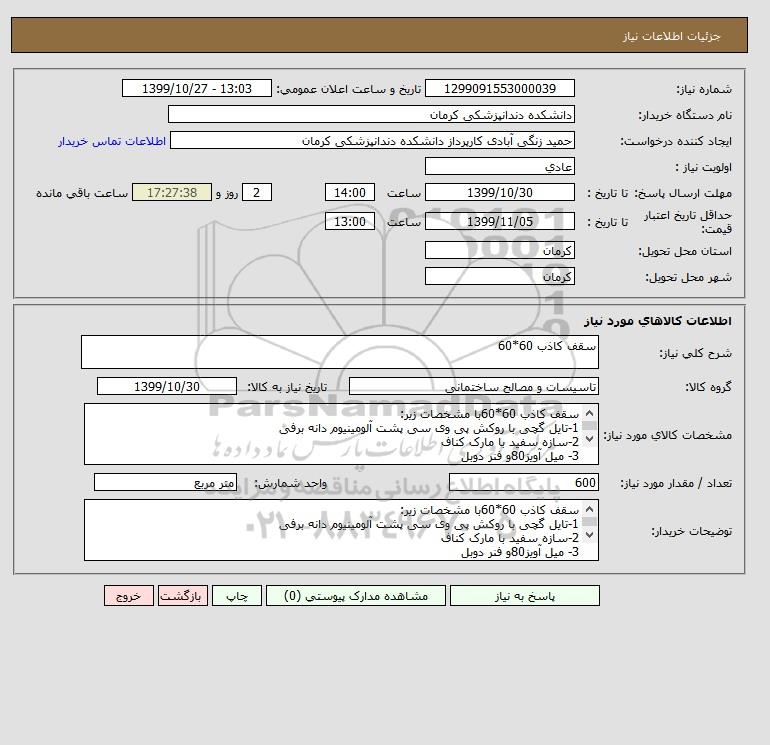Select quantity field showing 600

pos(524,482)
